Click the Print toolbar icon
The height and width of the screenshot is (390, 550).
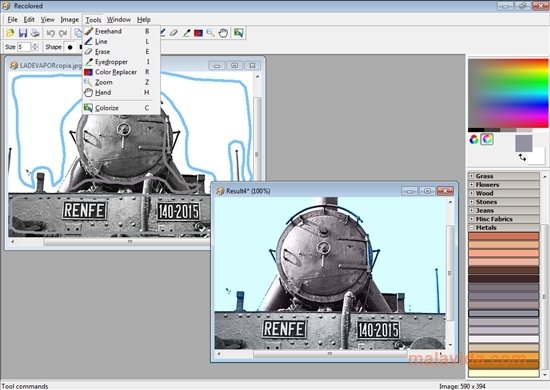coord(35,33)
